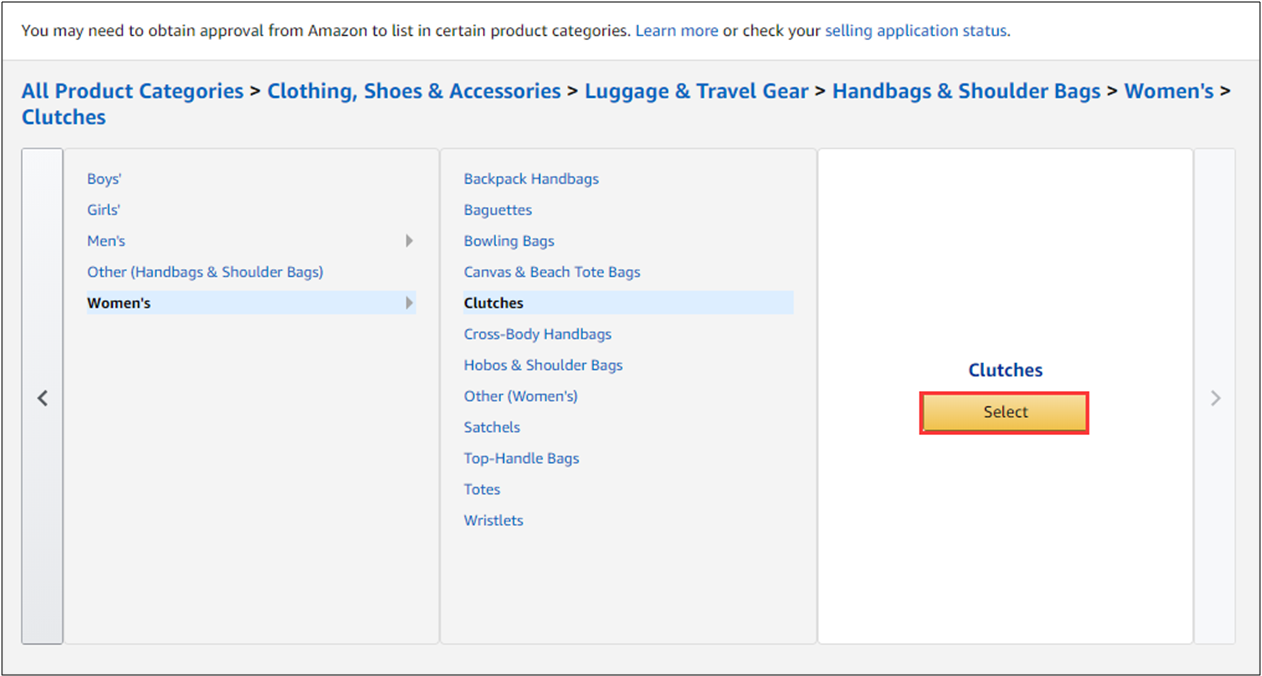Screen dimensions: 1262x676
Task: Go to All Product Categories breadcrumb
Action: pyautogui.click(x=132, y=91)
